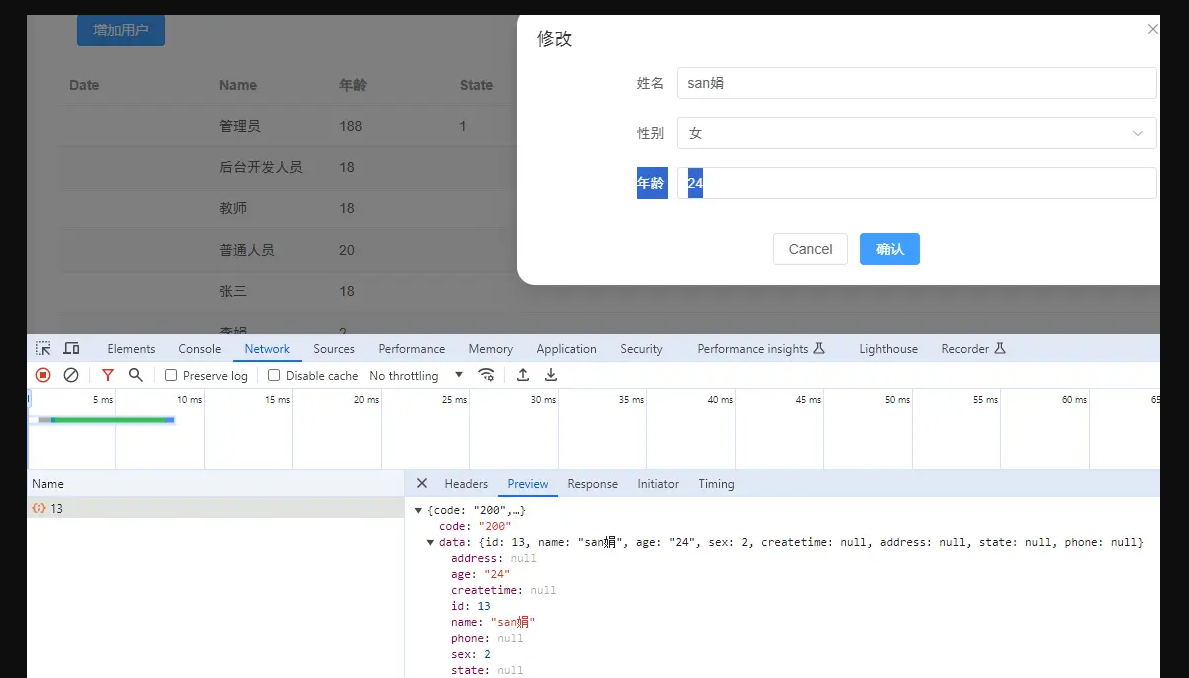
Task: Click the Cancel button in dialog
Action: click(810, 249)
